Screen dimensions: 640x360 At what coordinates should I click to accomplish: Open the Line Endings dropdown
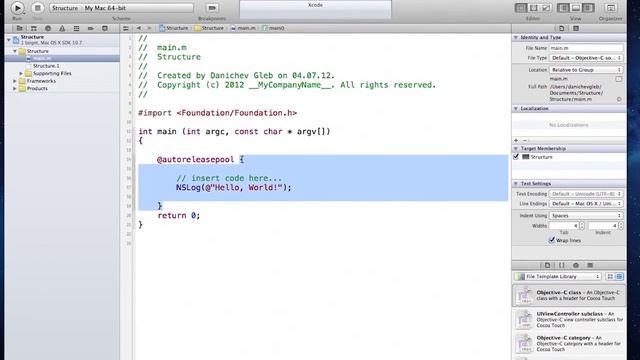pos(586,203)
